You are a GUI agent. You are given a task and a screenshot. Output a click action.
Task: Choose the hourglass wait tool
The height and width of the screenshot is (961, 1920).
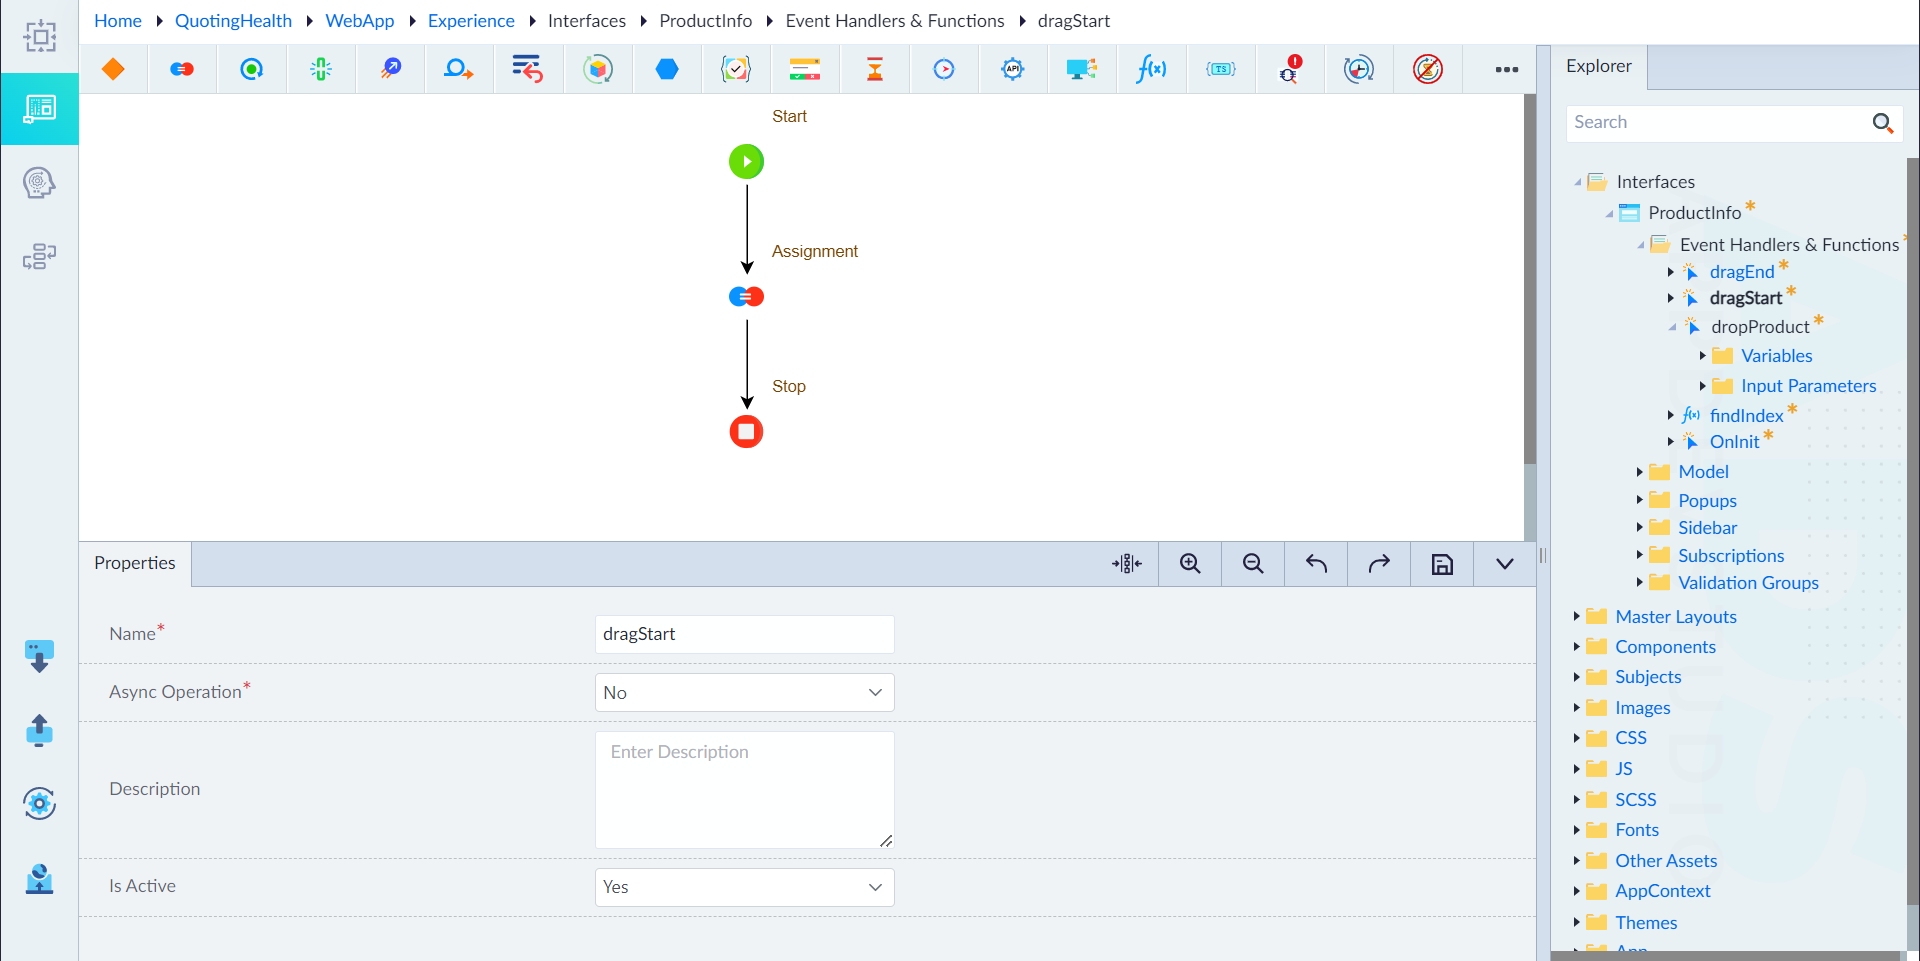[875, 69]
